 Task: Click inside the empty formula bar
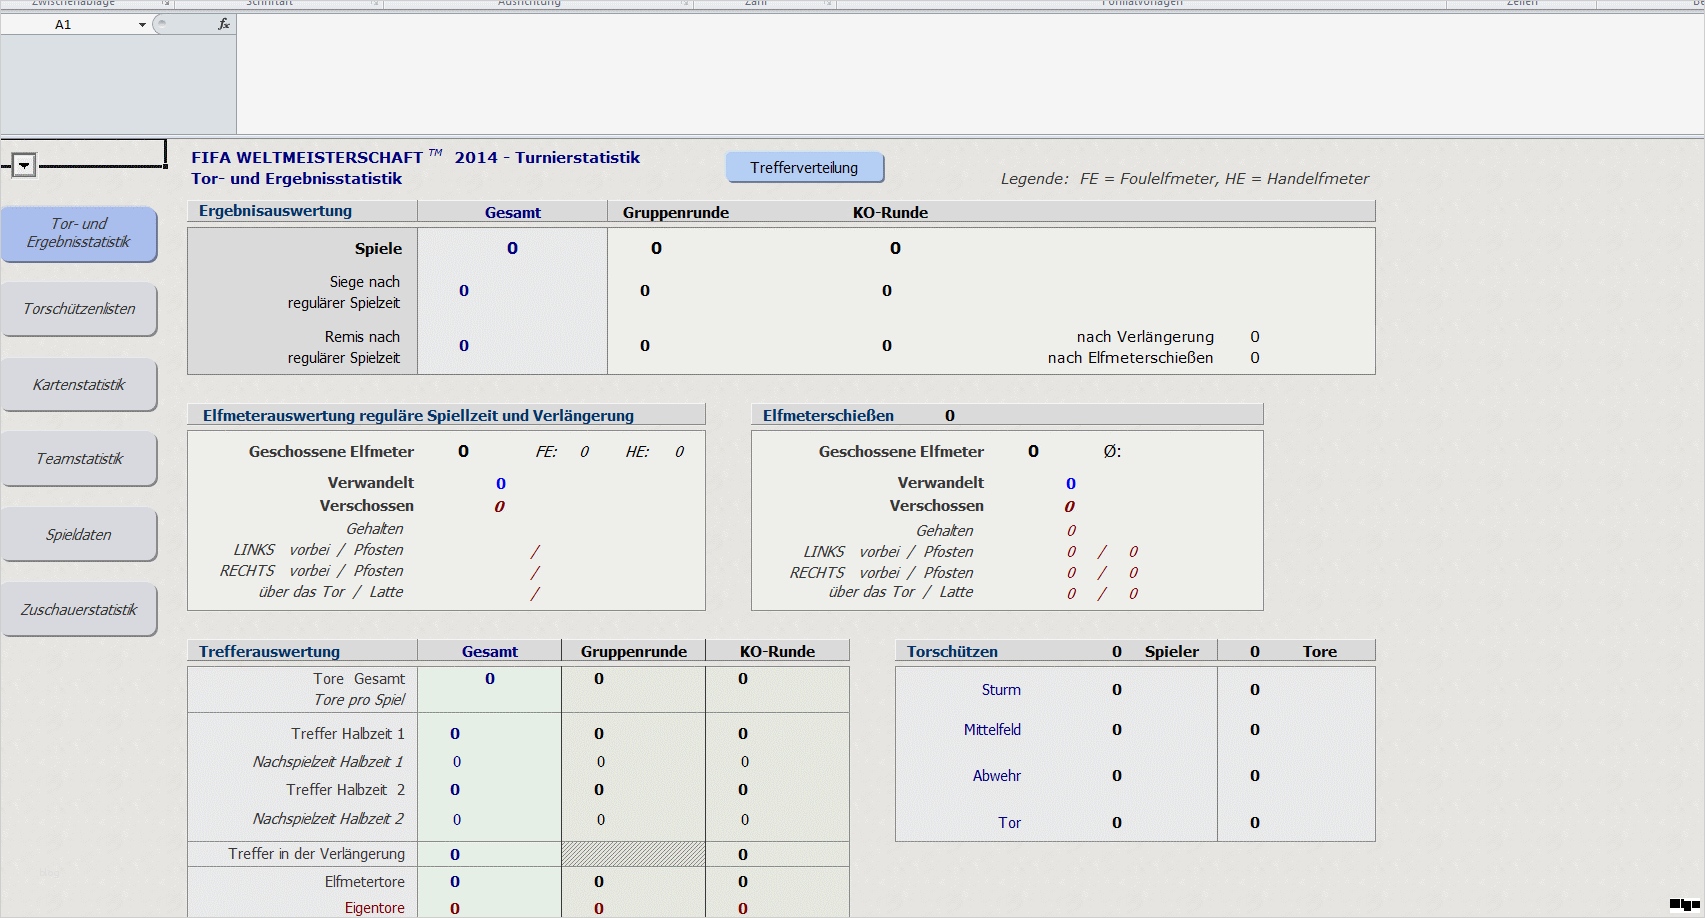click(x=970, y=74)
